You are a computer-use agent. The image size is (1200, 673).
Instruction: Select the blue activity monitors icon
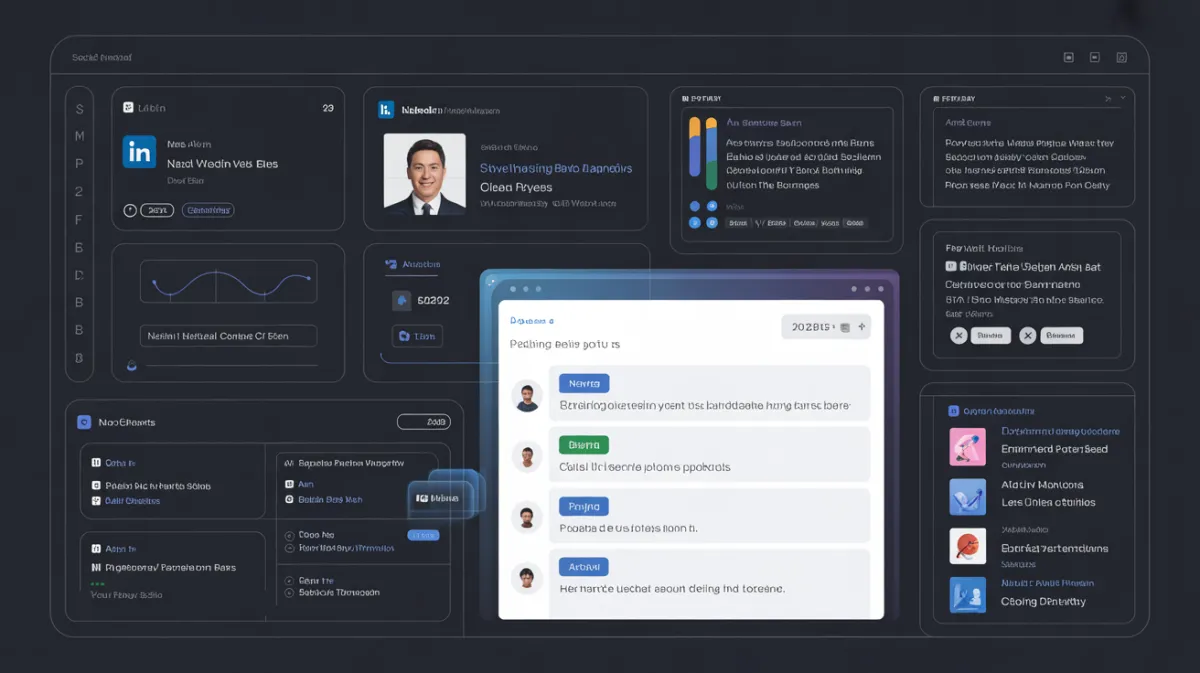[967, 496]
